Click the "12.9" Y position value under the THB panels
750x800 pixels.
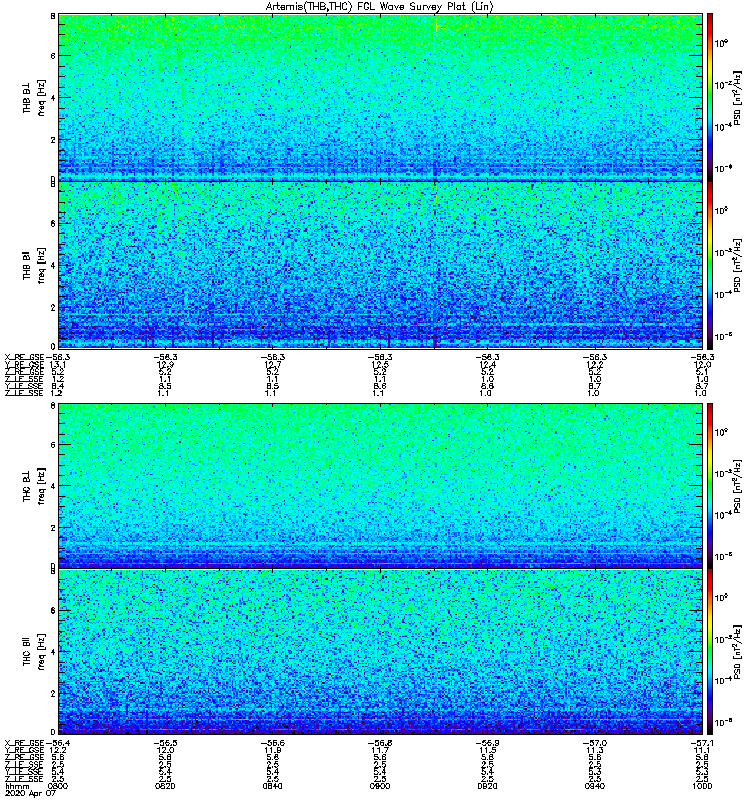pos(165,364)
